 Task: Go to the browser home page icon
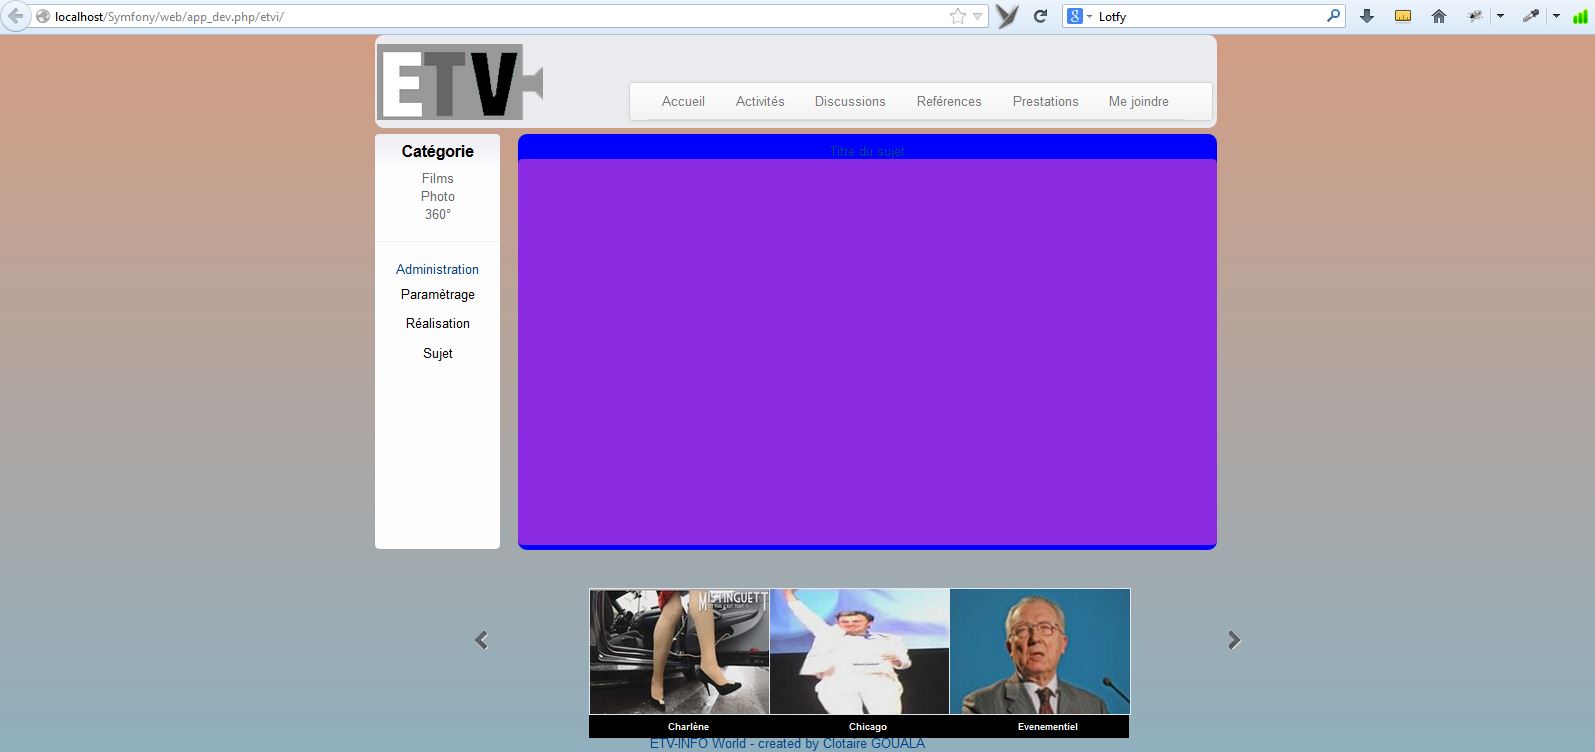(1439, 16)
